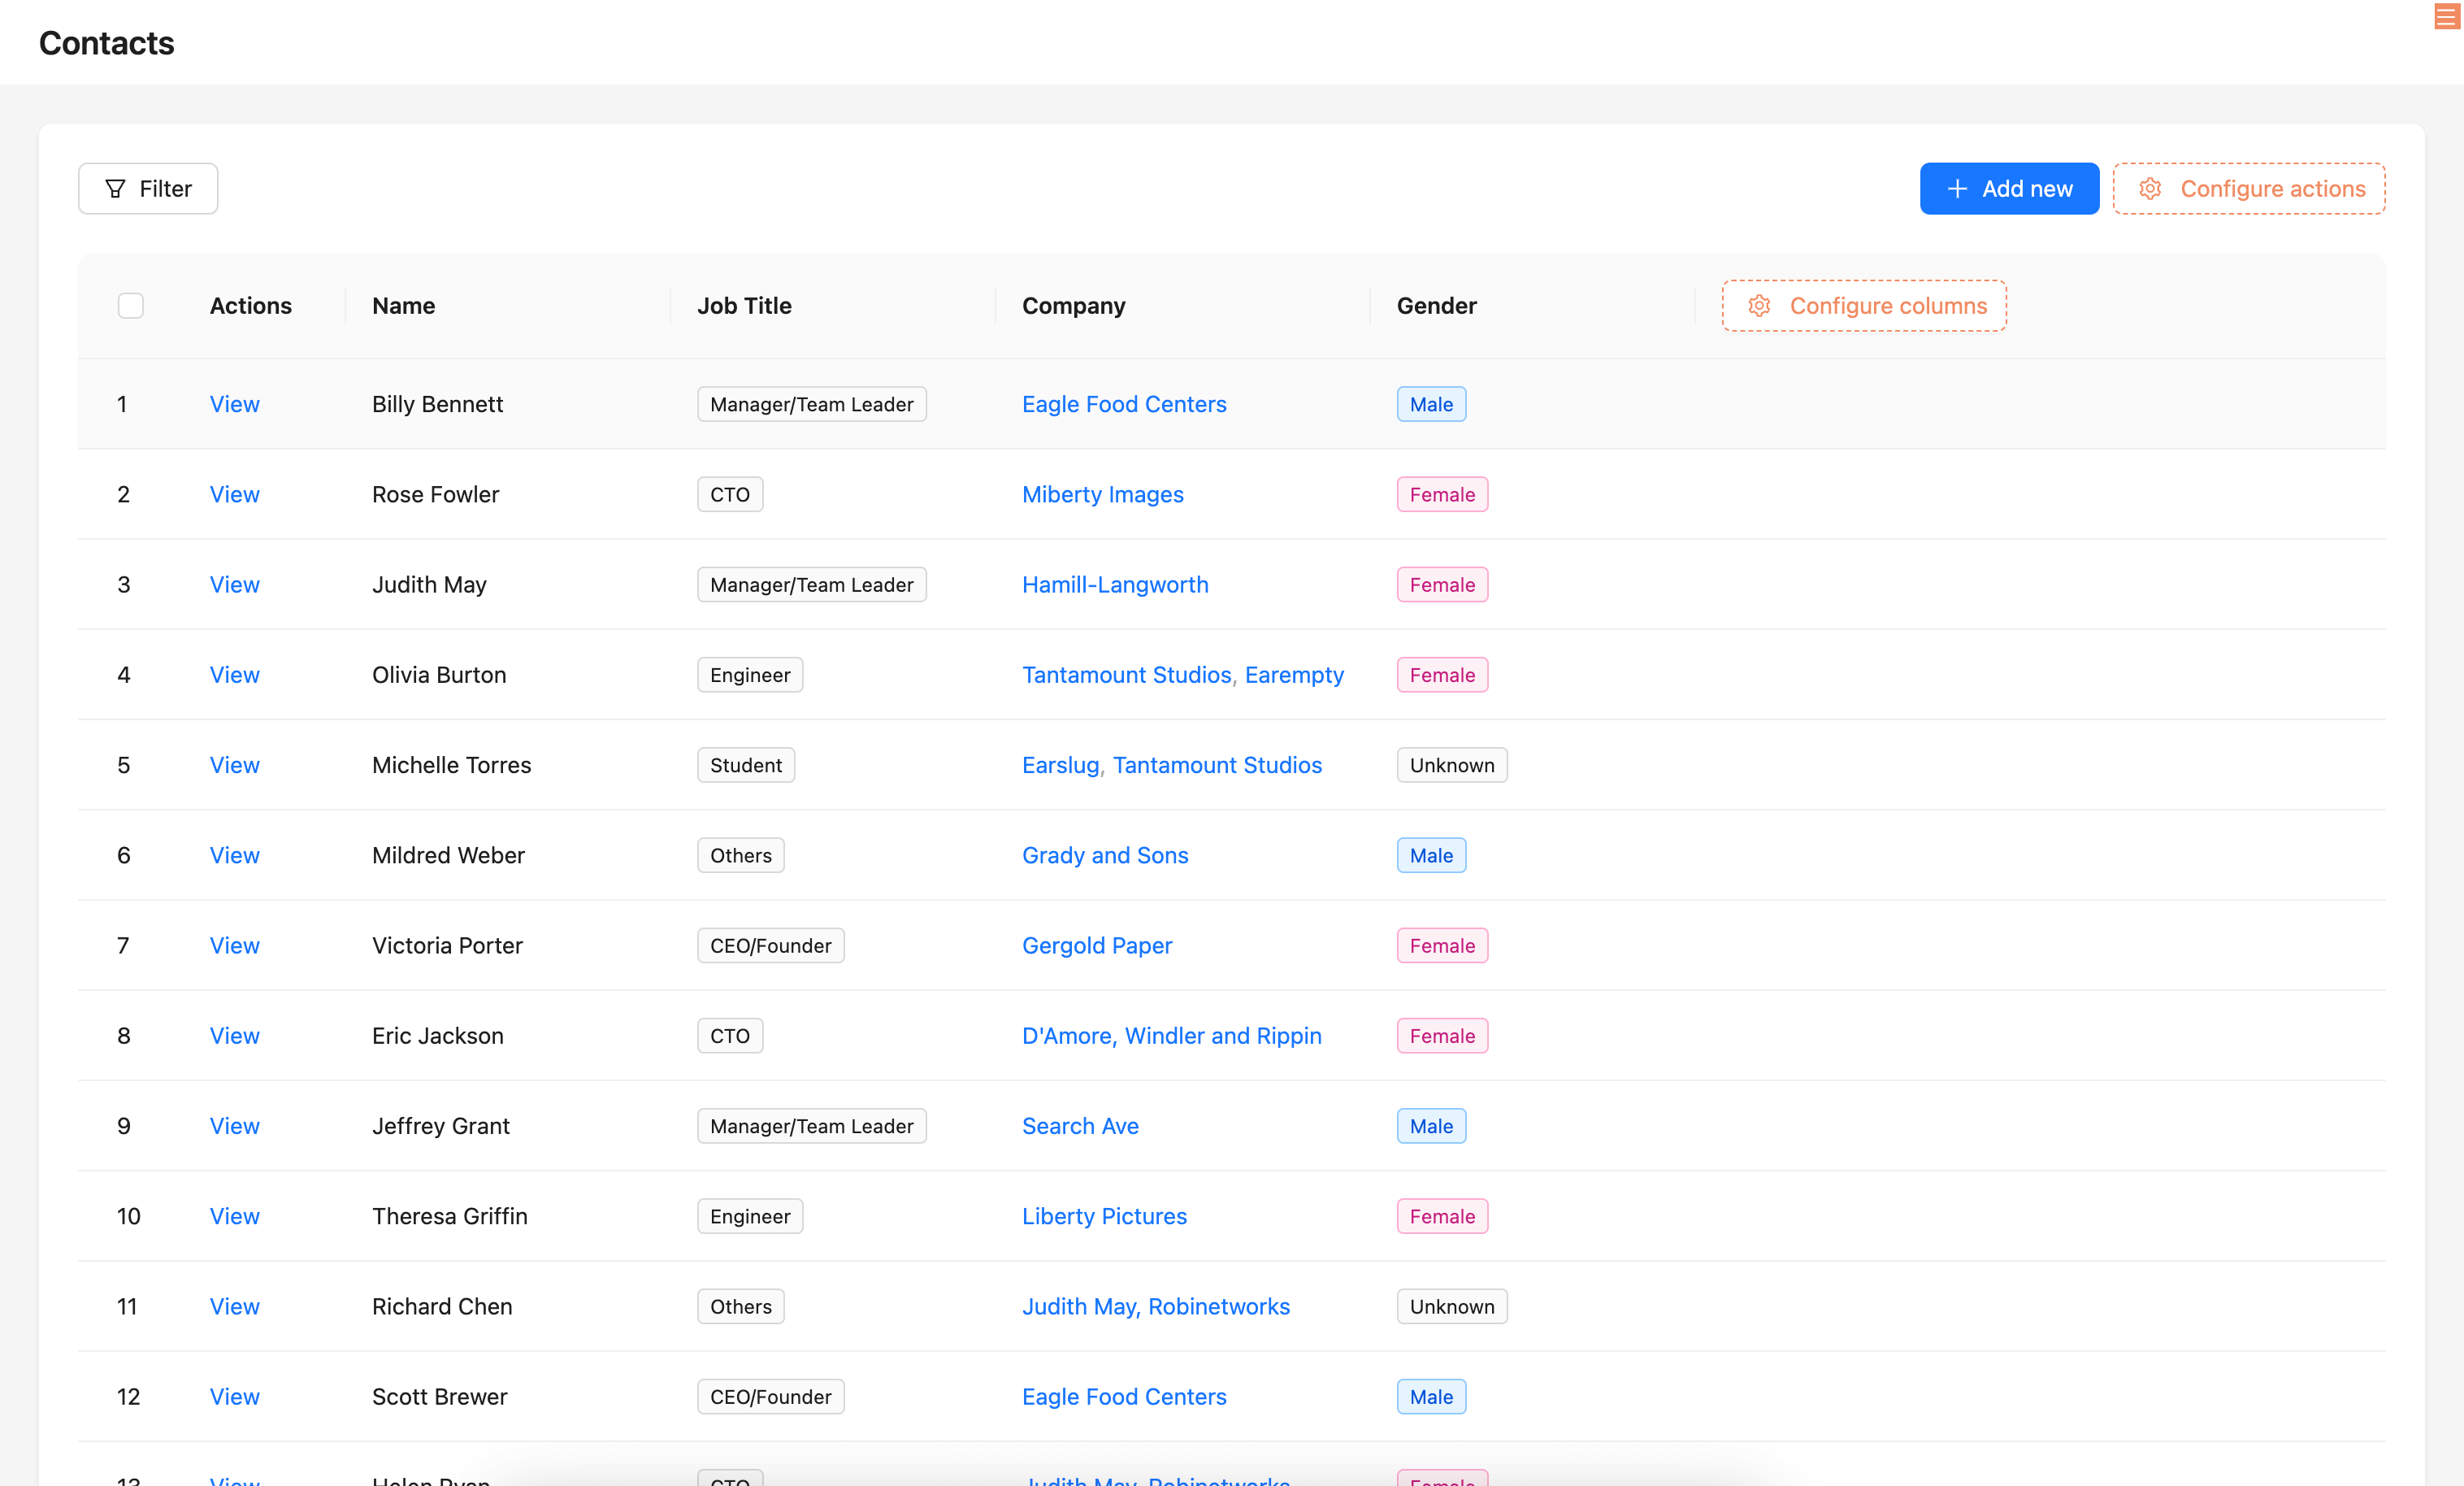Viewport: 2464px width, 1486px height.
Task: Toggle the select-all checkbox in table header
Action: point(131,306)
